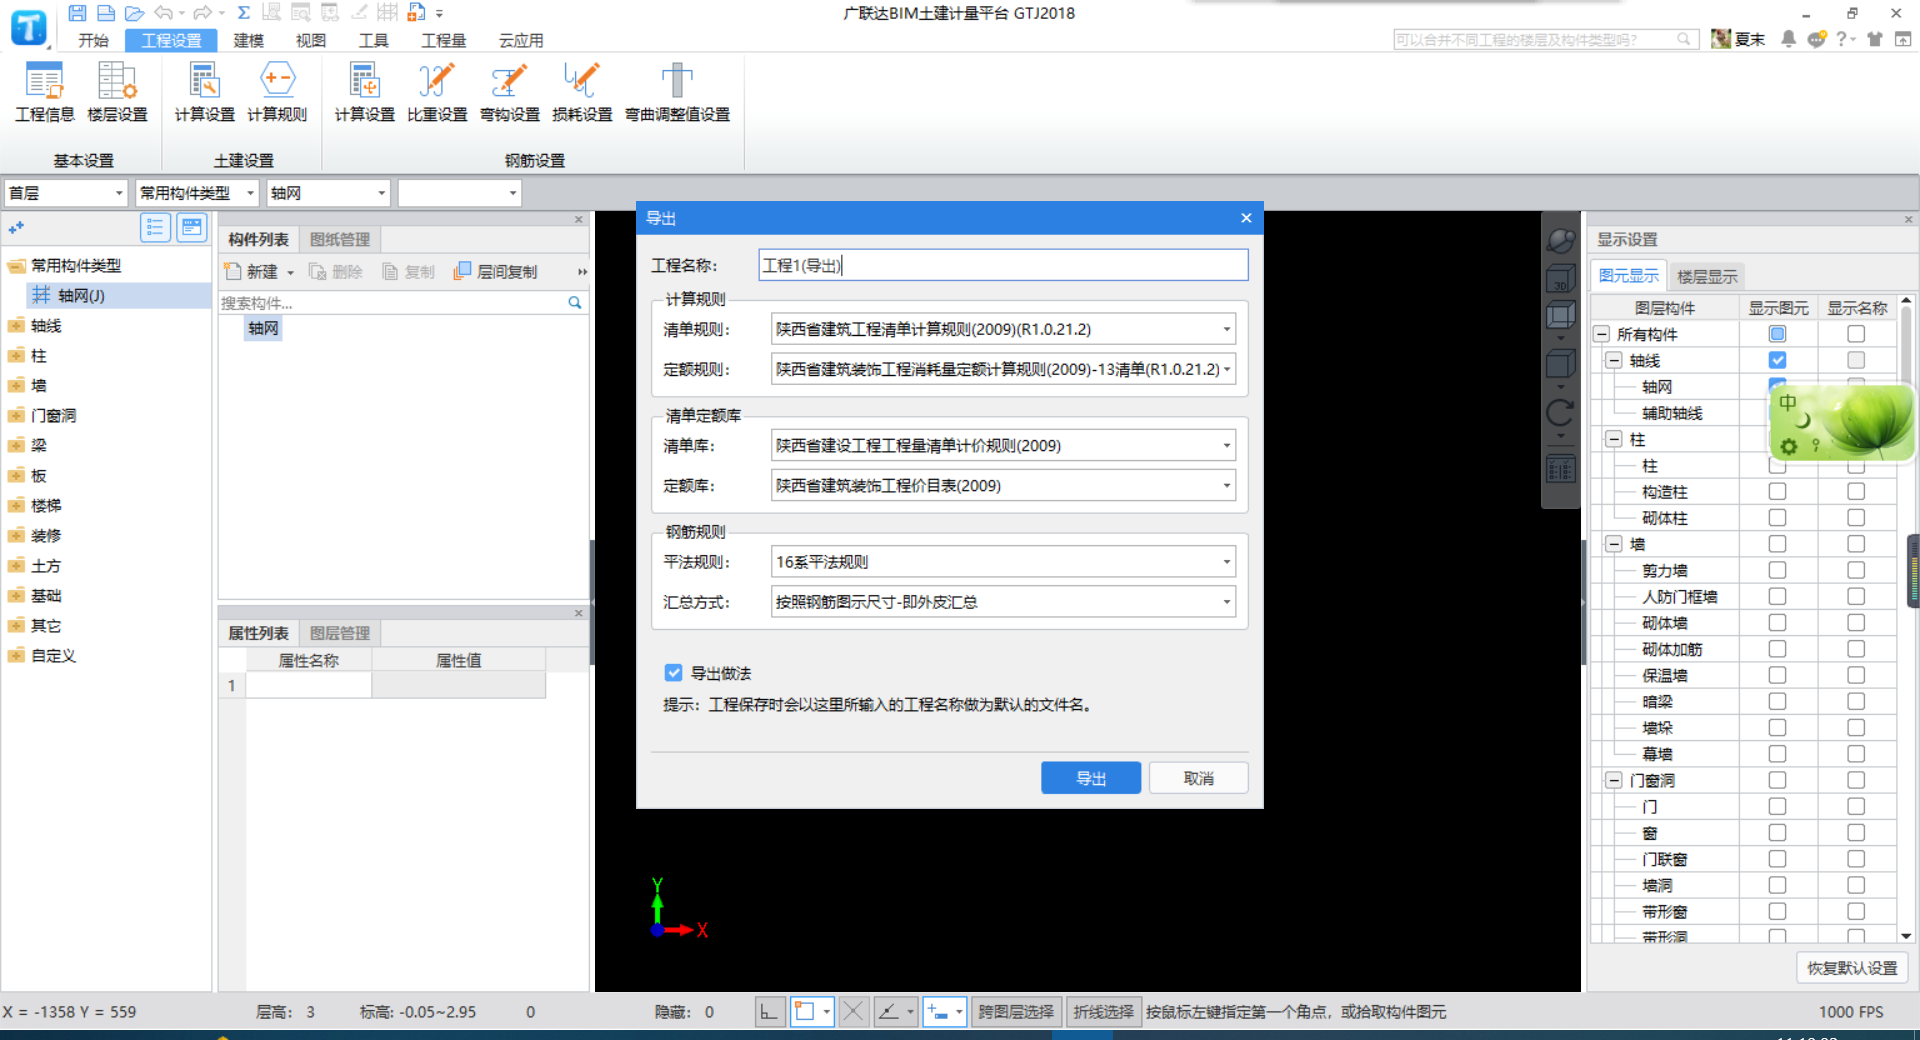Switch to the 建模 ribbon tab

click(x=247, y=40)
